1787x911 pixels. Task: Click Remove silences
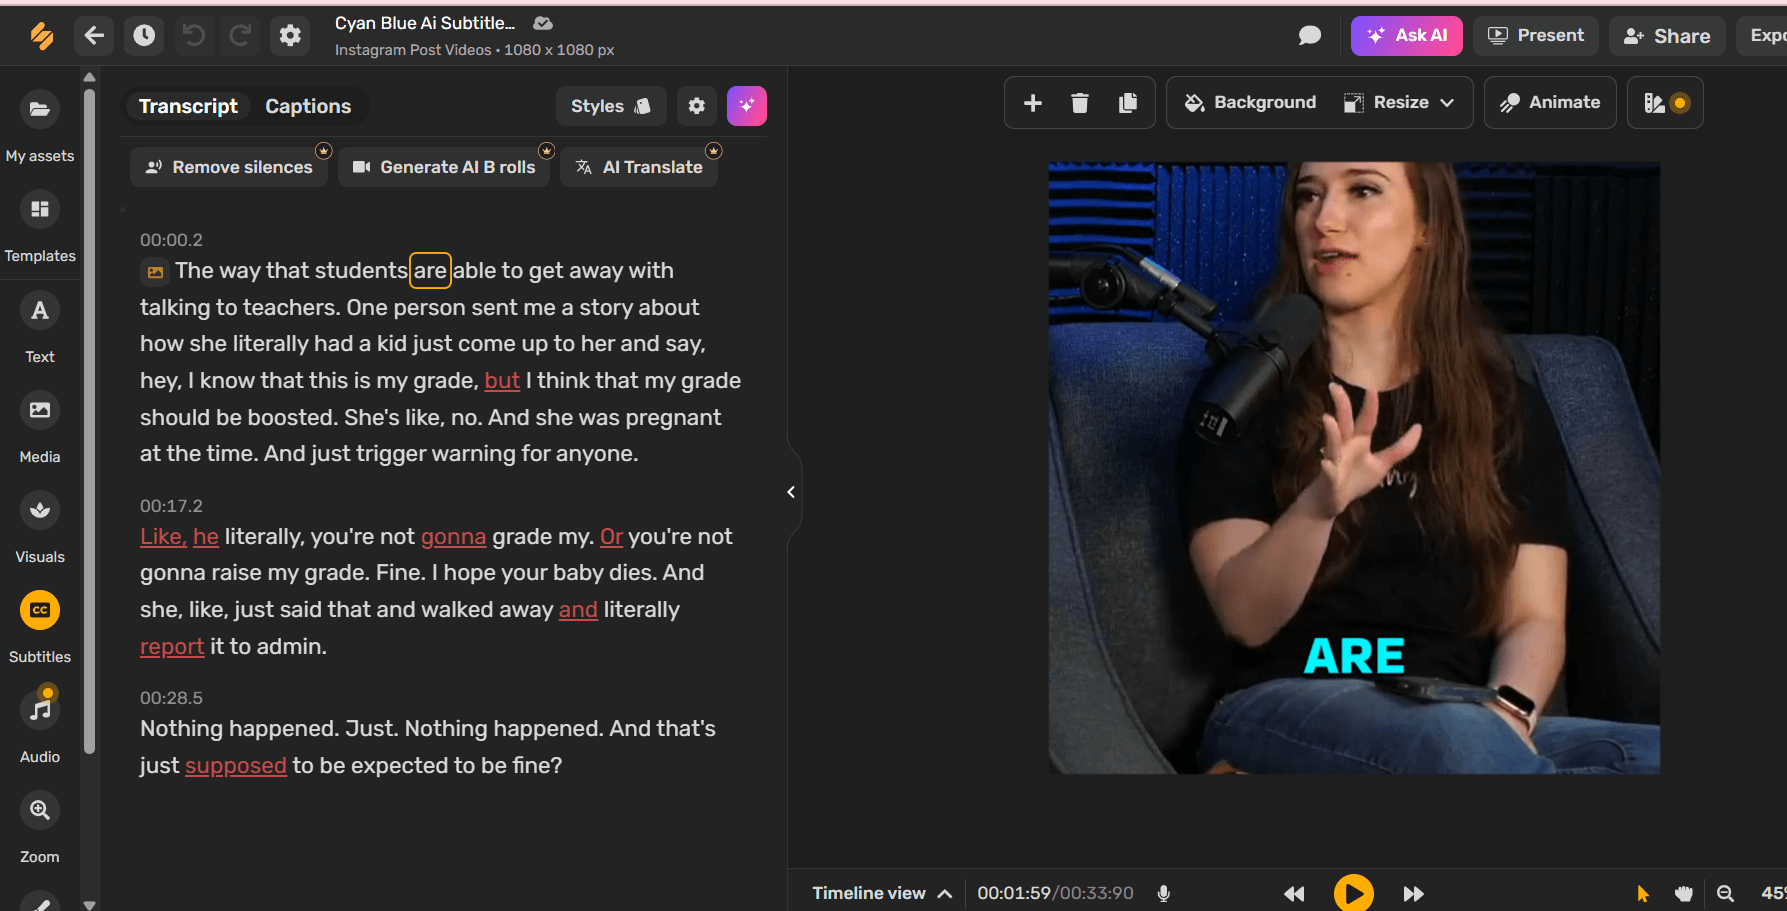pyautogui.click(x=229, y=167)
